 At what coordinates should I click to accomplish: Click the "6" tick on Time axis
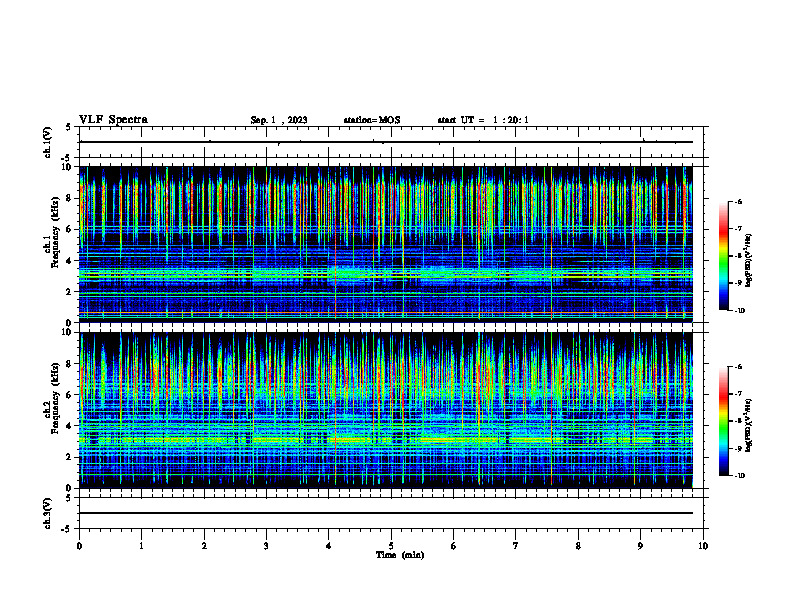pyautogui.click(x=454, y=546)
